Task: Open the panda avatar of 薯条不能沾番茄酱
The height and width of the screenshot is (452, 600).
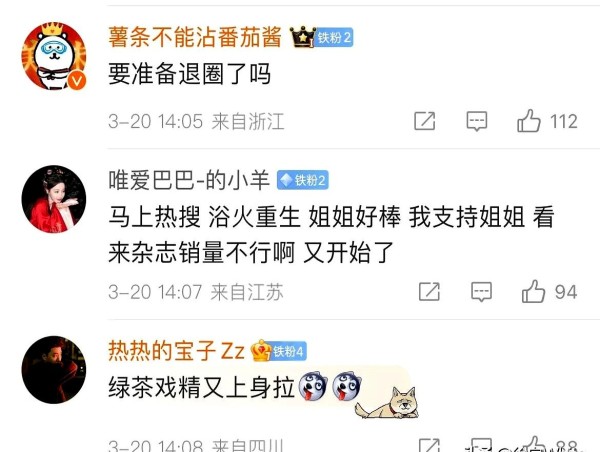Action: pos(54,56)
